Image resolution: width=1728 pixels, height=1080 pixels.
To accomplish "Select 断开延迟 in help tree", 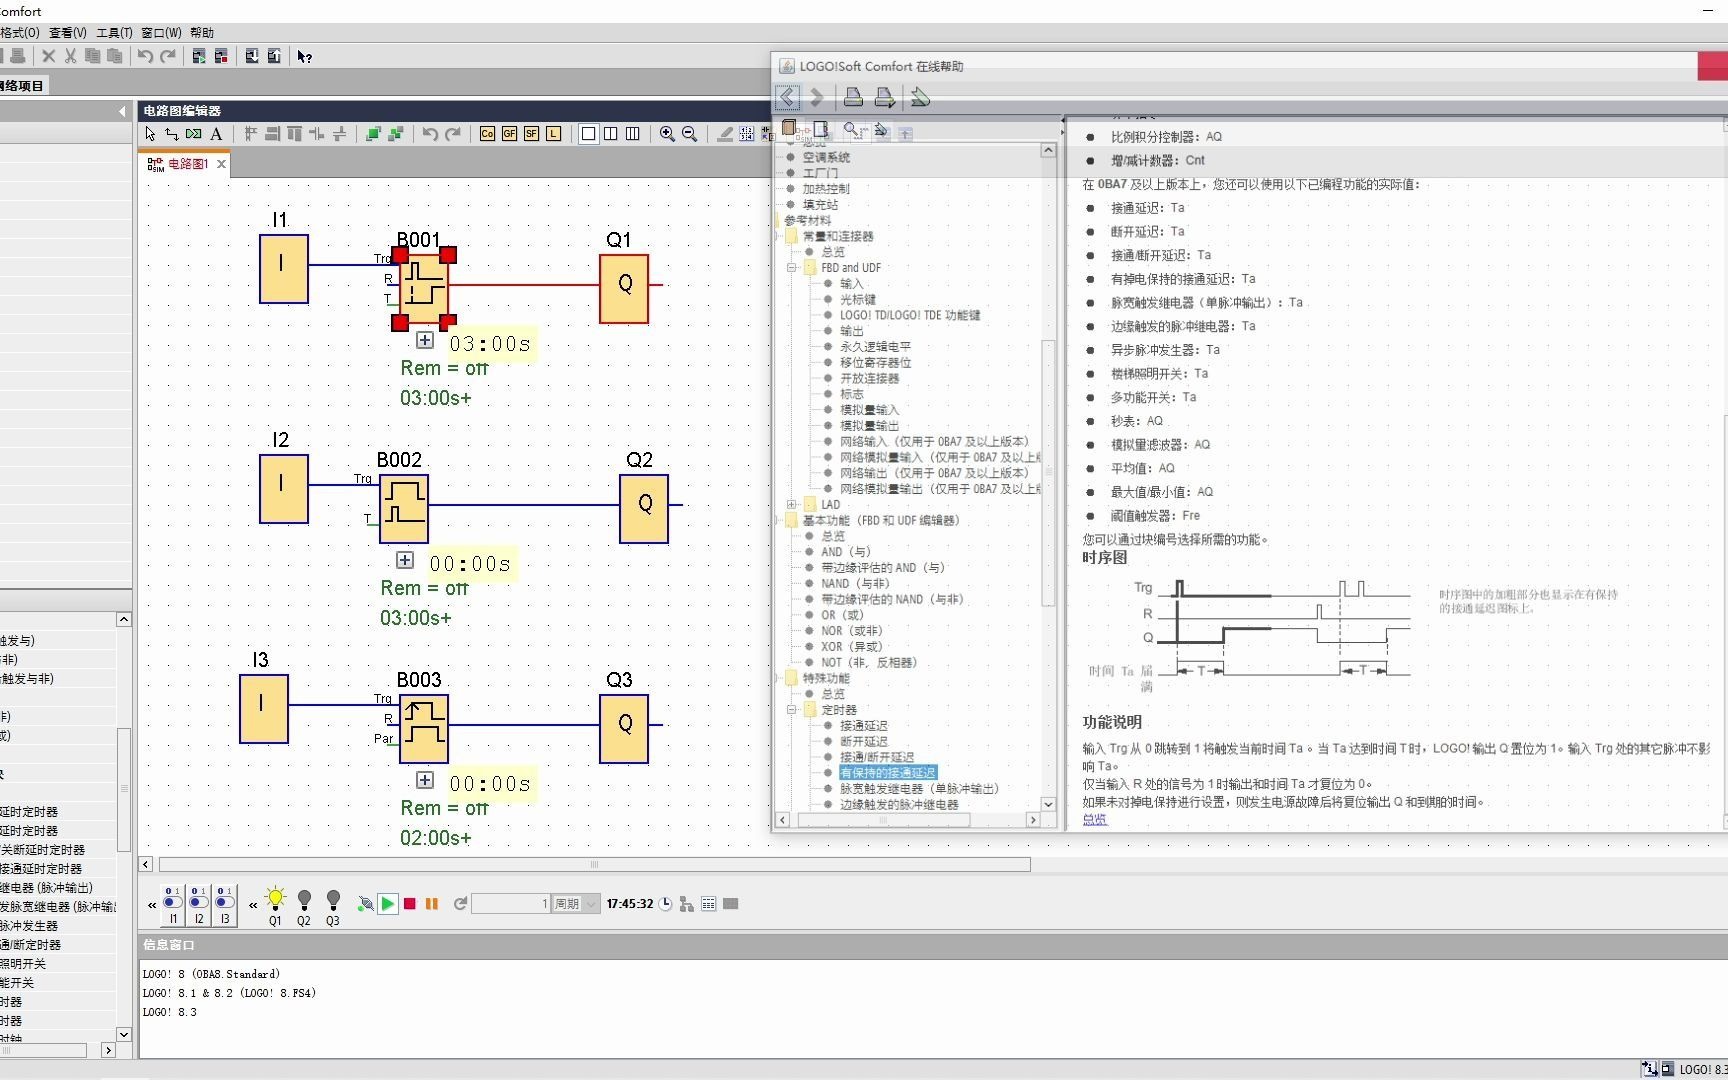I will click(863, 742).
